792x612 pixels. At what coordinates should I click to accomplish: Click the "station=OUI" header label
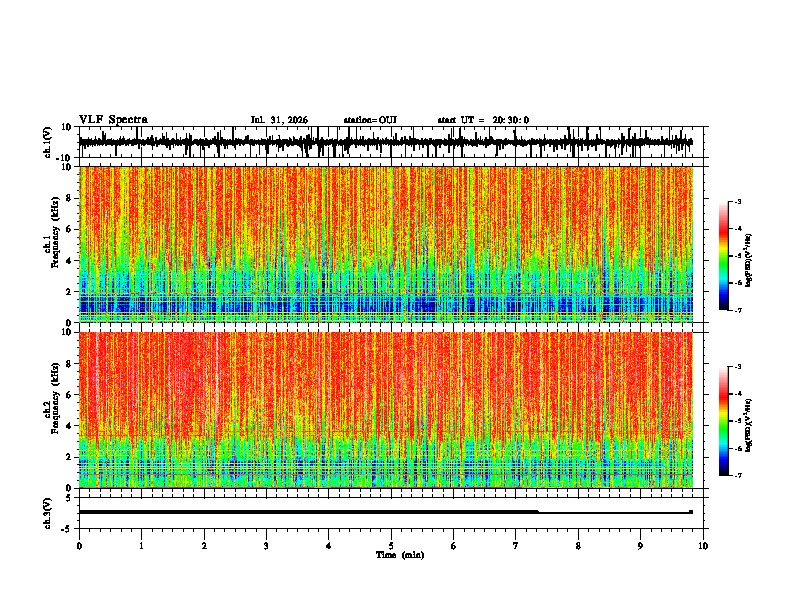[x=370, y=120]
